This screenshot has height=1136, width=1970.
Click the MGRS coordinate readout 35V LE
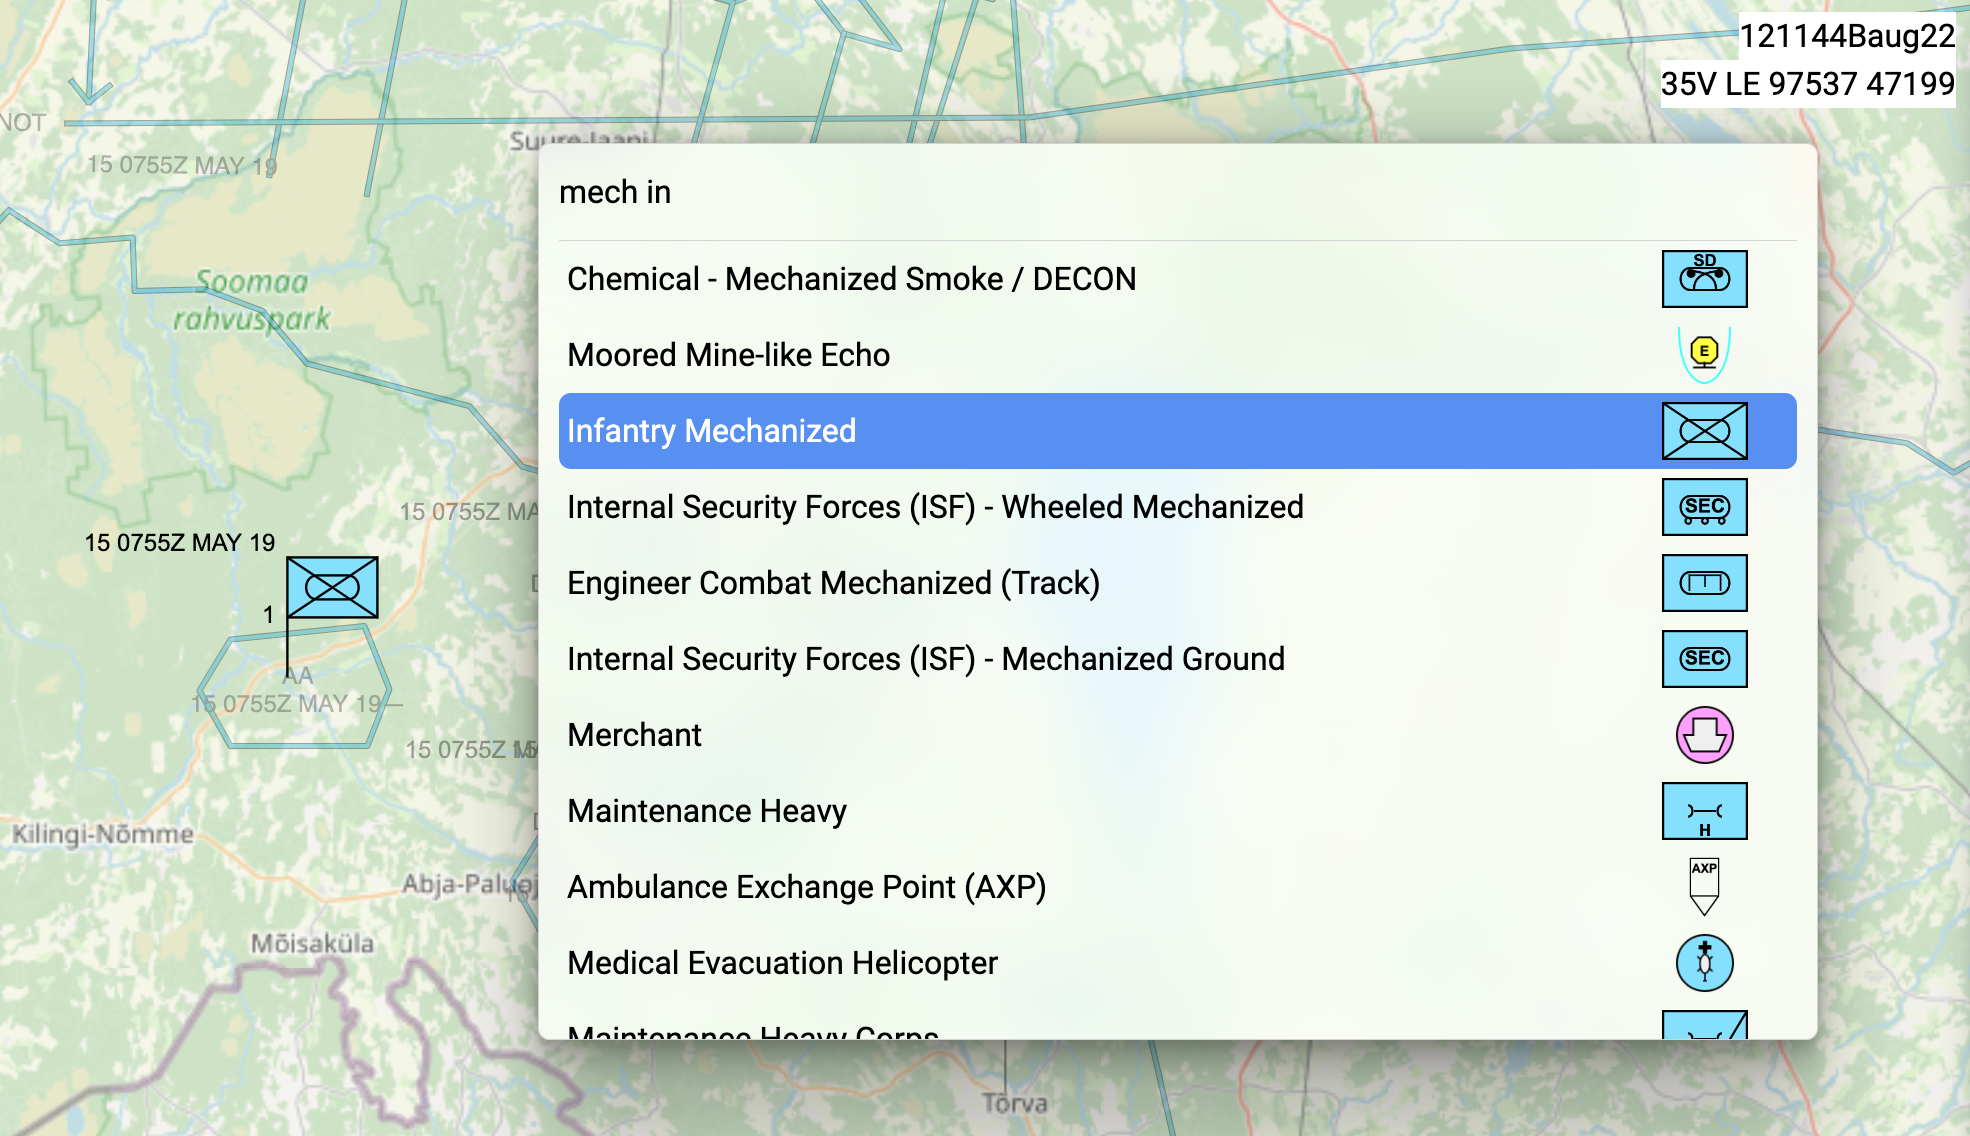[1807, 84]
